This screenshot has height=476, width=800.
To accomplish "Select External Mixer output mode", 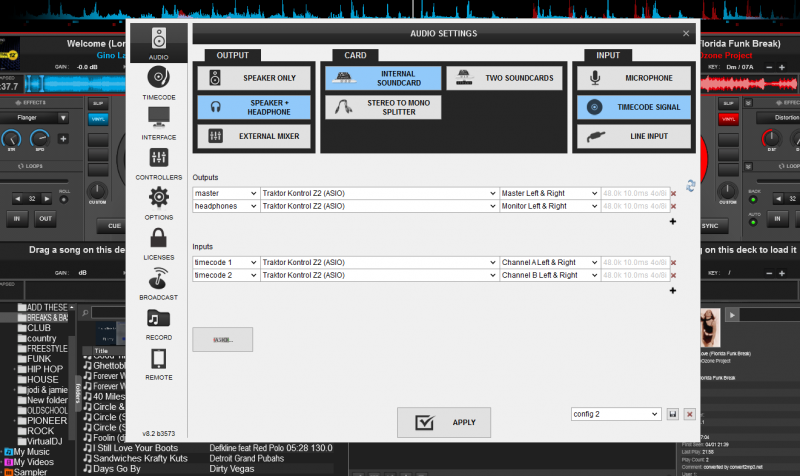I will pyautogui.click(x=254, y=136).
